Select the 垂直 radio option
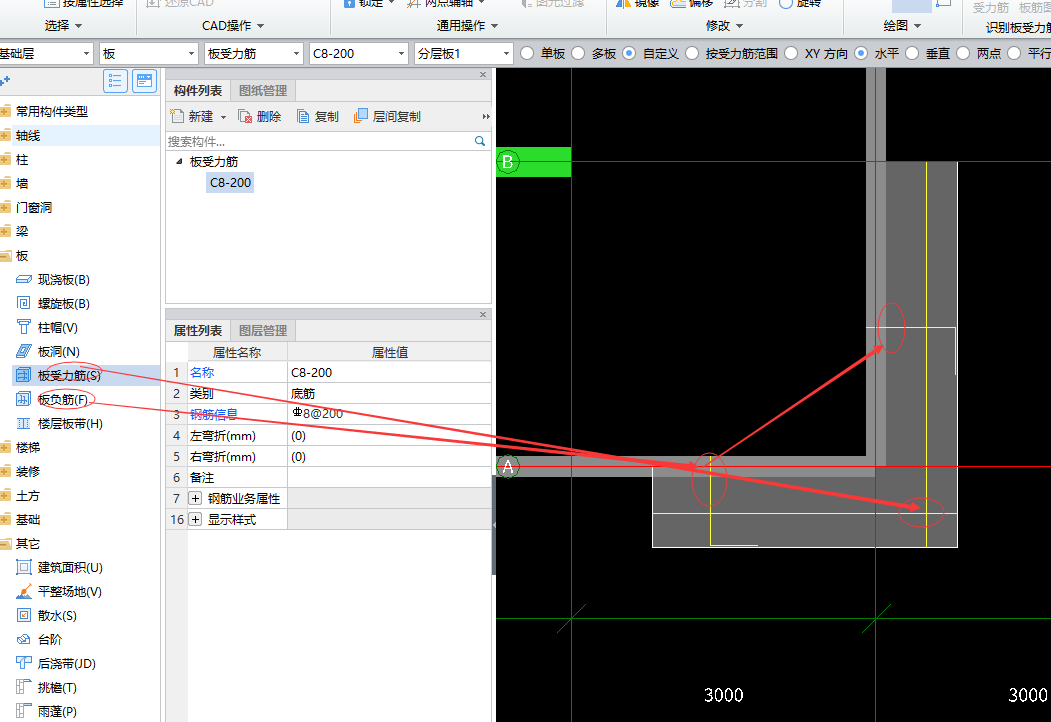The width and height of the screenshot is (1051, 722). pyautogui.click(x=912, y=53)
